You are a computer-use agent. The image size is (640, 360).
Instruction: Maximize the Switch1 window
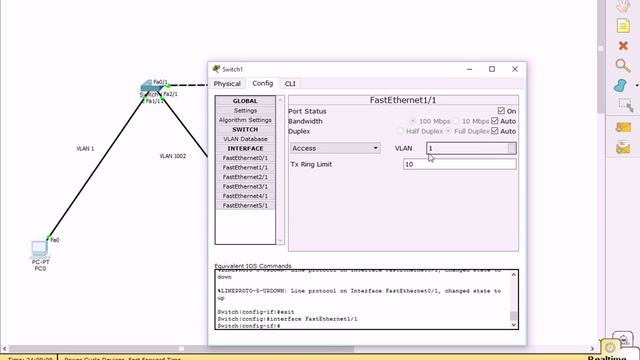[492, 69]
